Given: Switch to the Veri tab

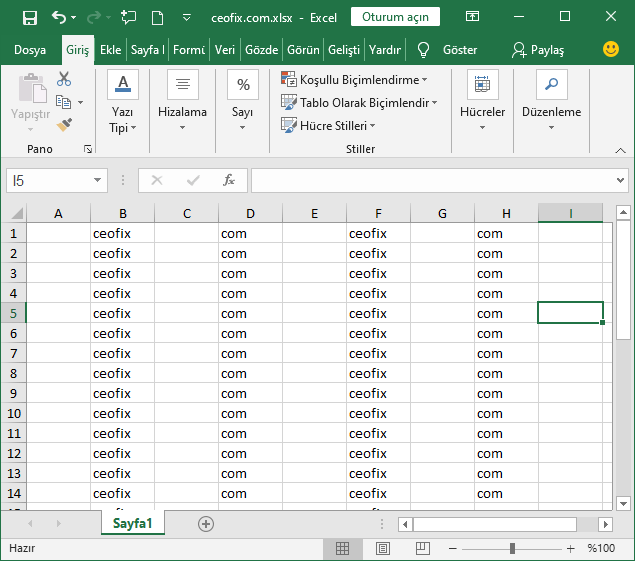Looking at the screenshot, I should tap(225, 50).
